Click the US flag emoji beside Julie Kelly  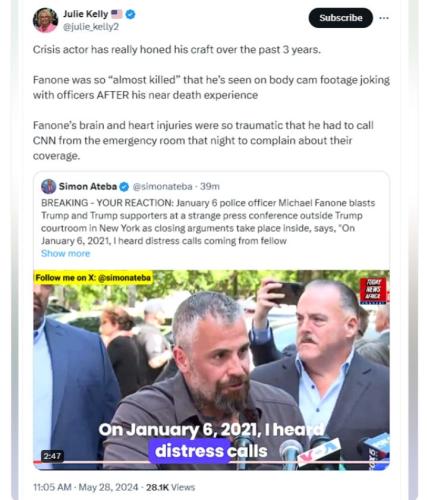point(116,14)
